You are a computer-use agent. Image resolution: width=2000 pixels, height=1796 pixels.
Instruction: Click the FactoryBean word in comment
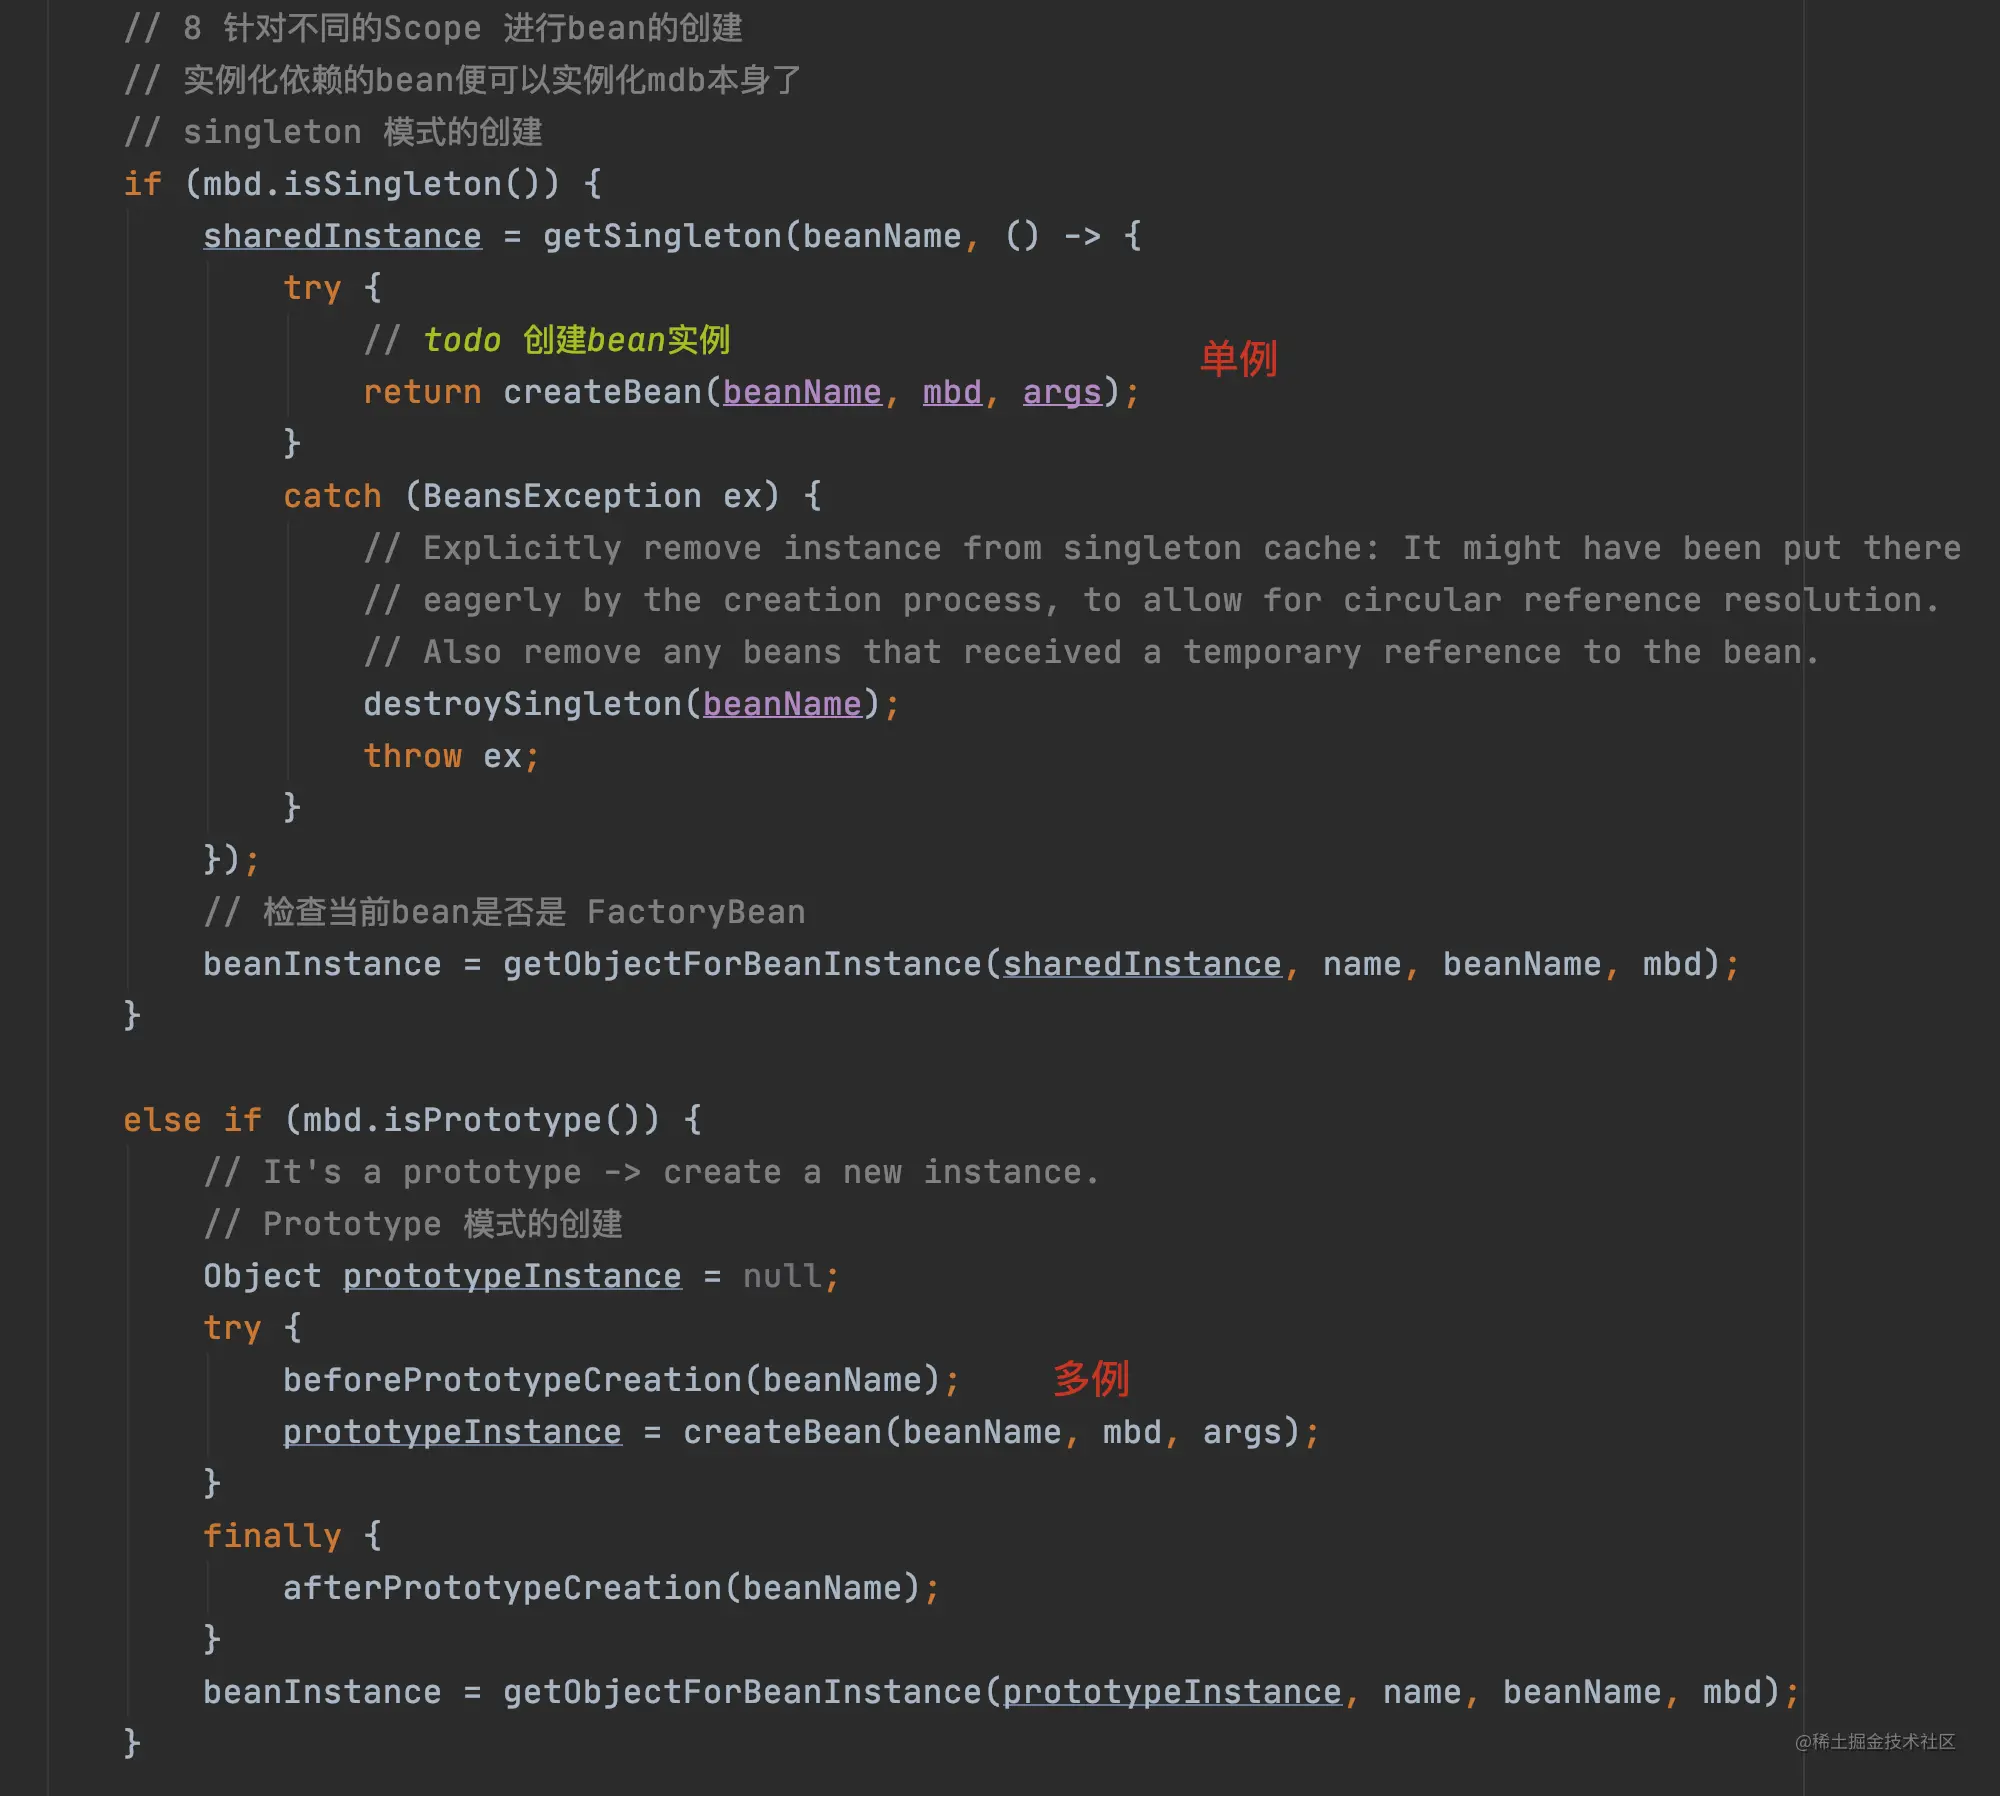click(x=696, y=912)
